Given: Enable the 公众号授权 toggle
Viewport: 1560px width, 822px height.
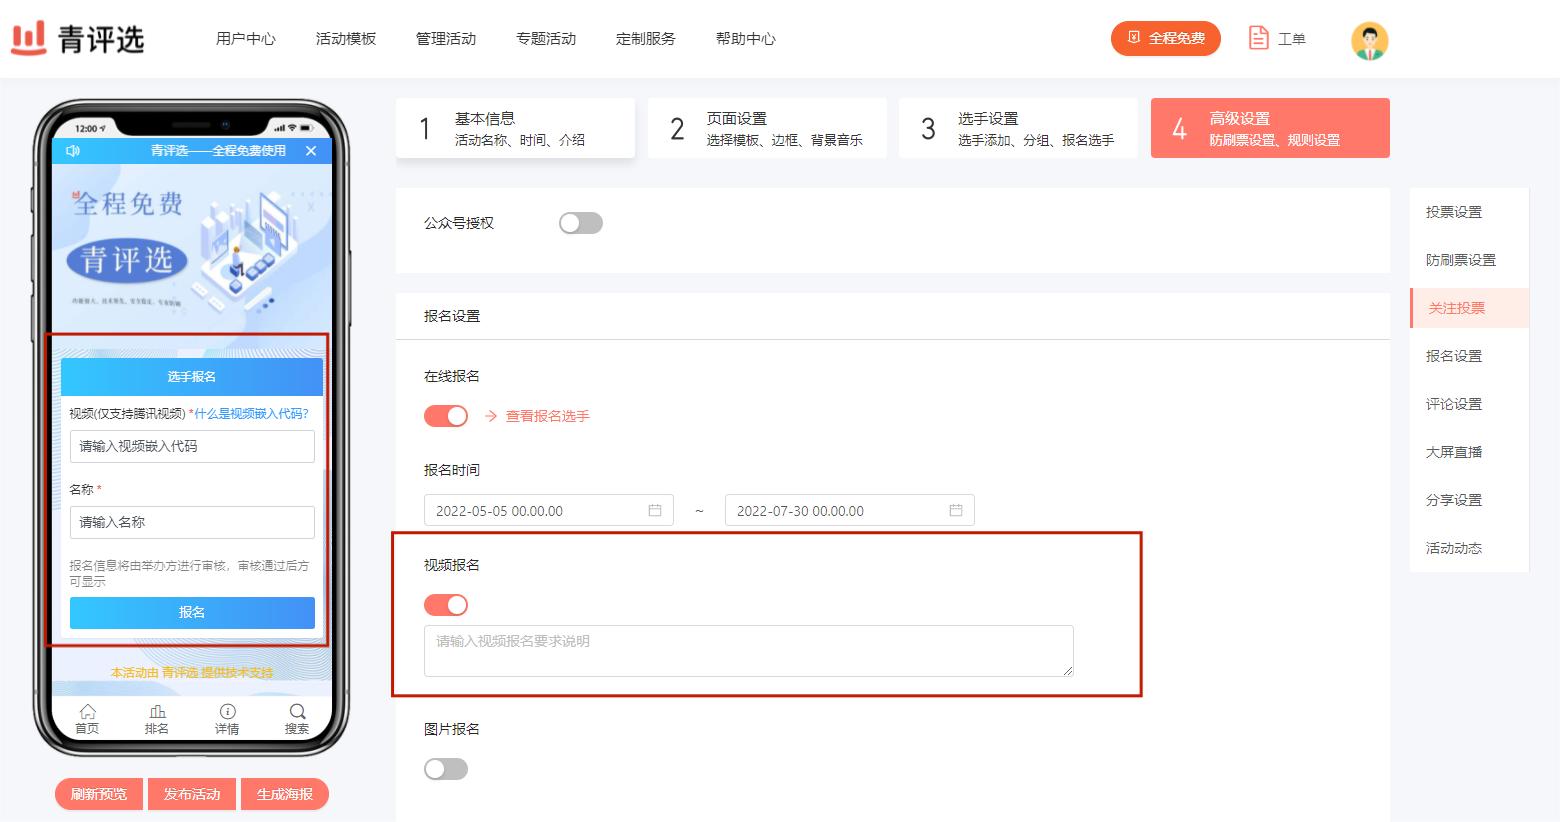Looking at the screenshot, I should 581,222.
